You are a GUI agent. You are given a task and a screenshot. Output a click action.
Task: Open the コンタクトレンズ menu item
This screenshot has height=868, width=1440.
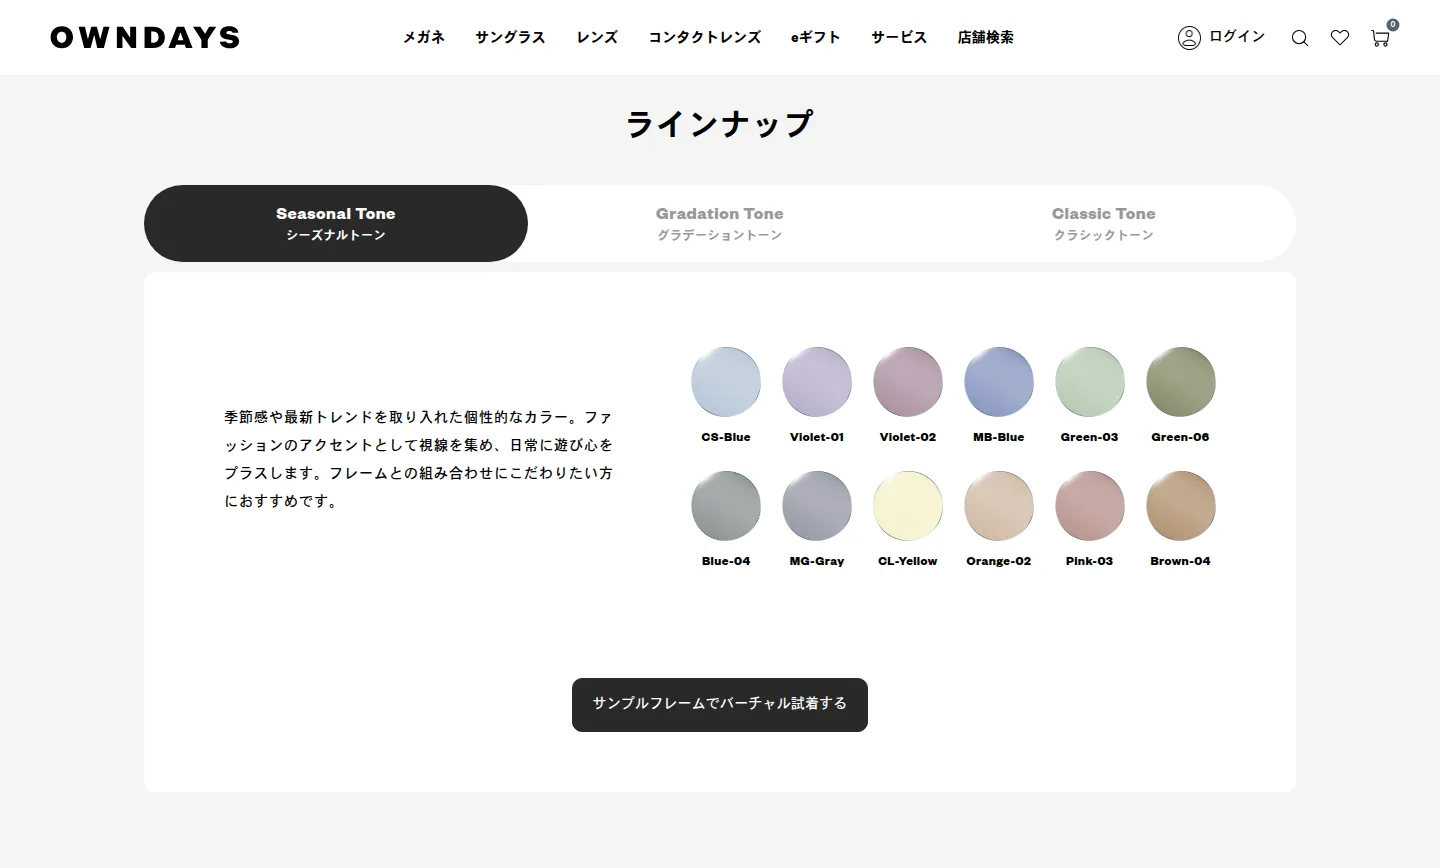pos(704,37)
